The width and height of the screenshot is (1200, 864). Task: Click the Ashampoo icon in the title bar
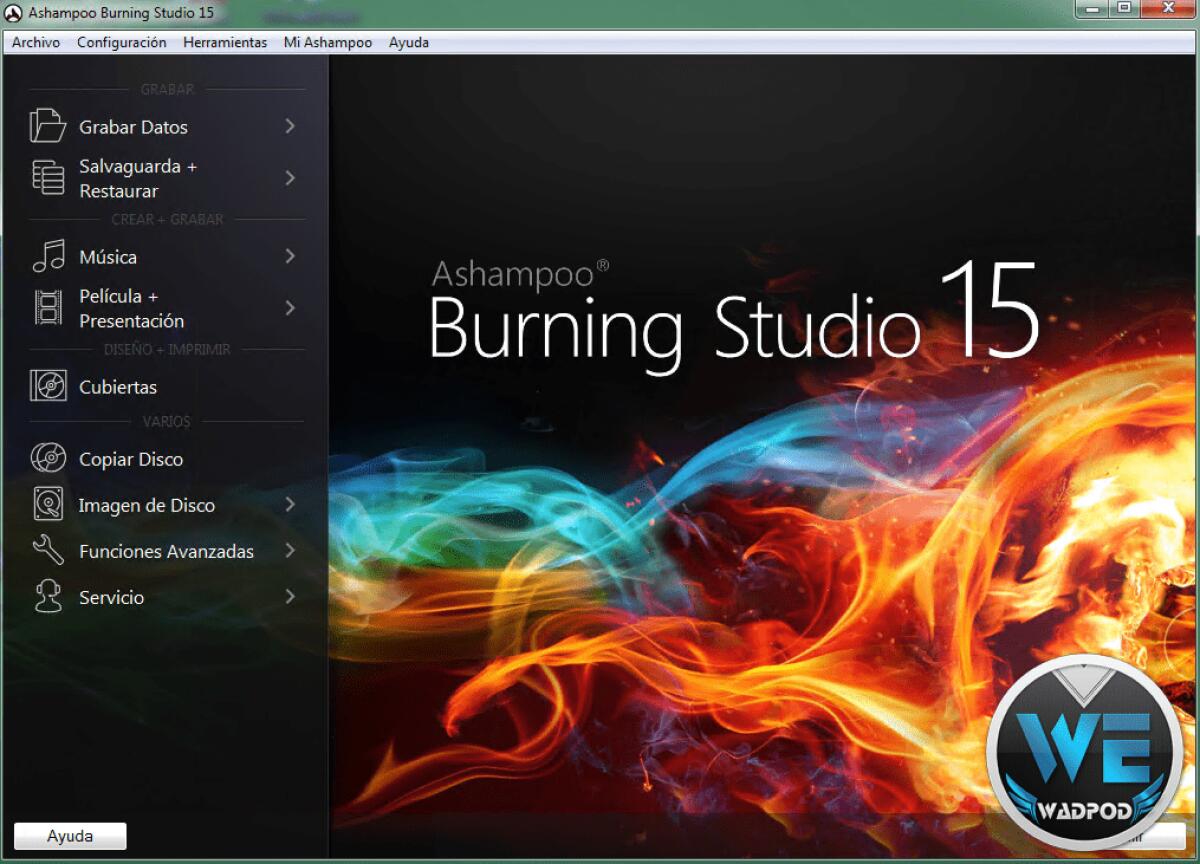pyautogui.click(x=13, y=13)
